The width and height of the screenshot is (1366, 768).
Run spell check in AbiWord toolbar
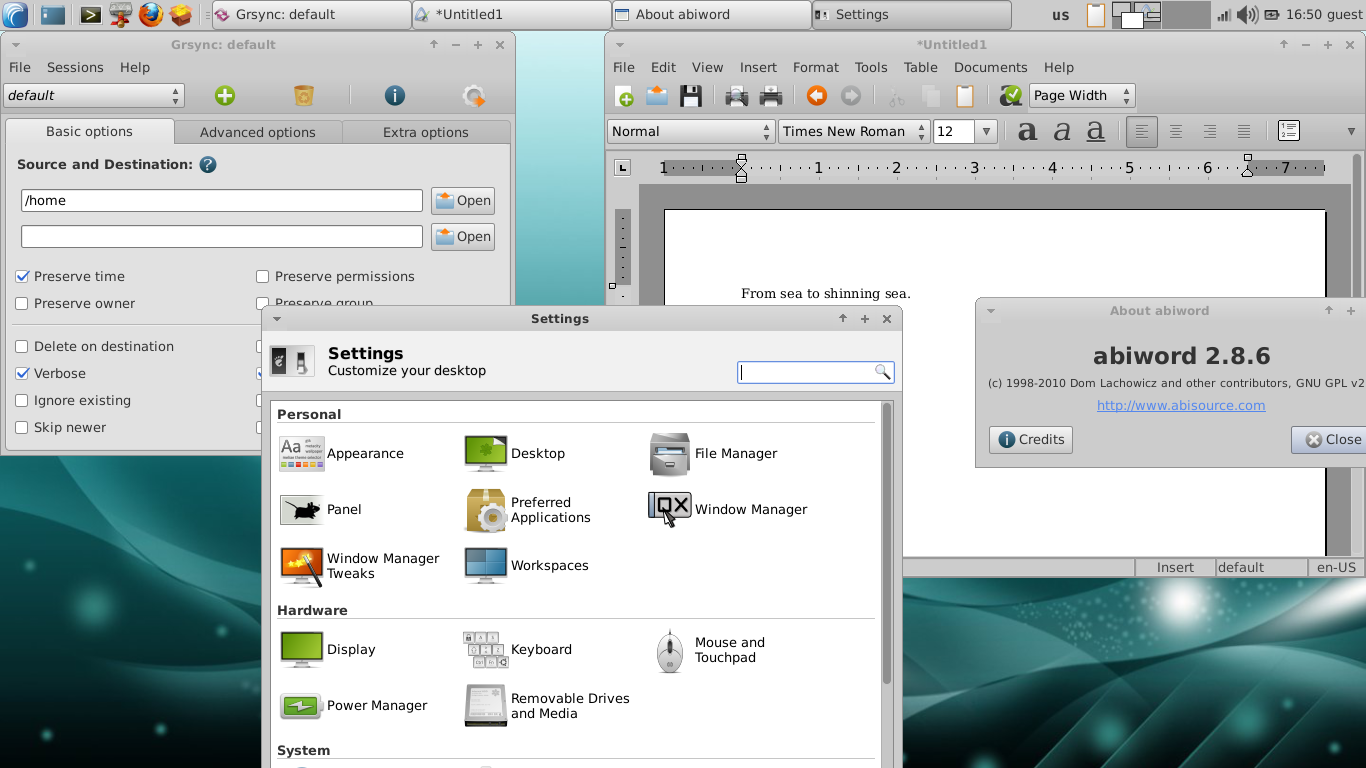tap(1011, 96)
